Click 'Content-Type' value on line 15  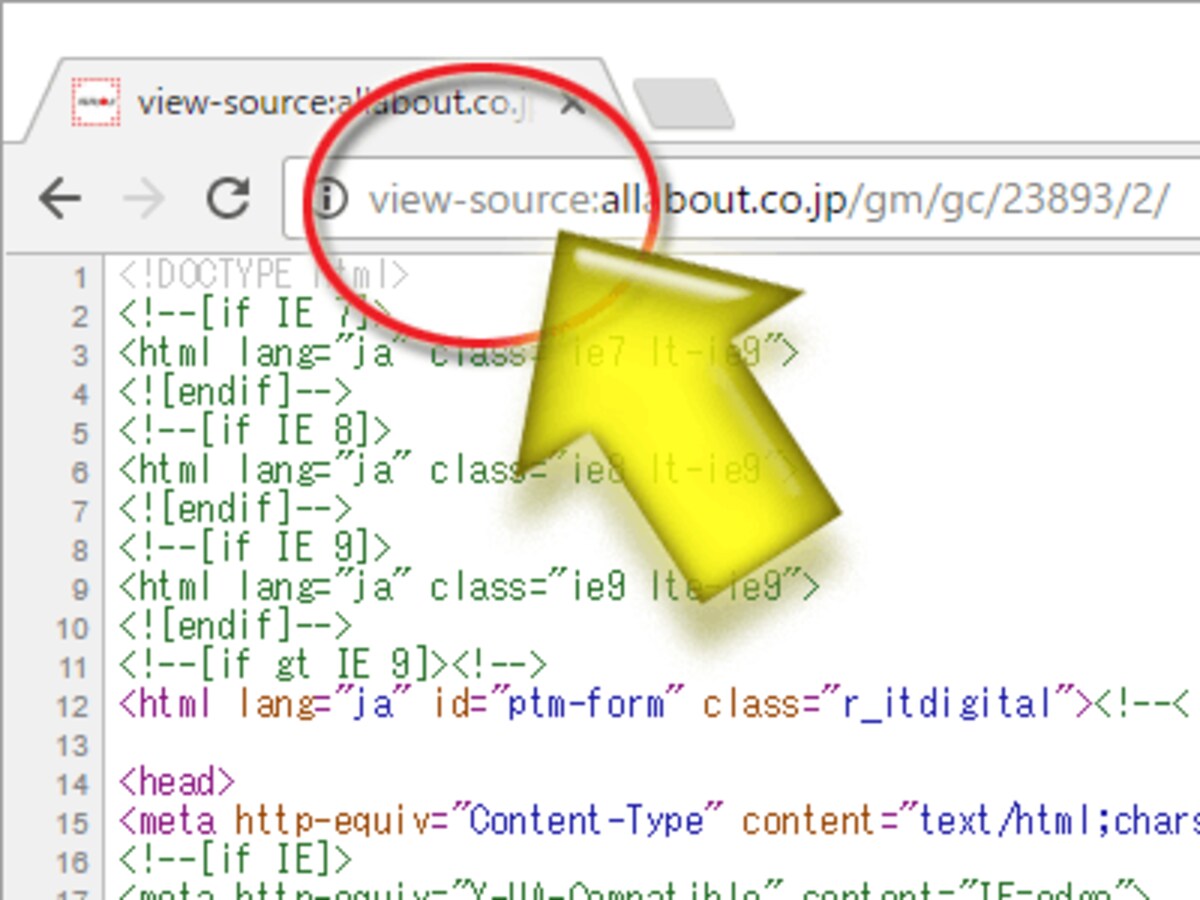586,821
